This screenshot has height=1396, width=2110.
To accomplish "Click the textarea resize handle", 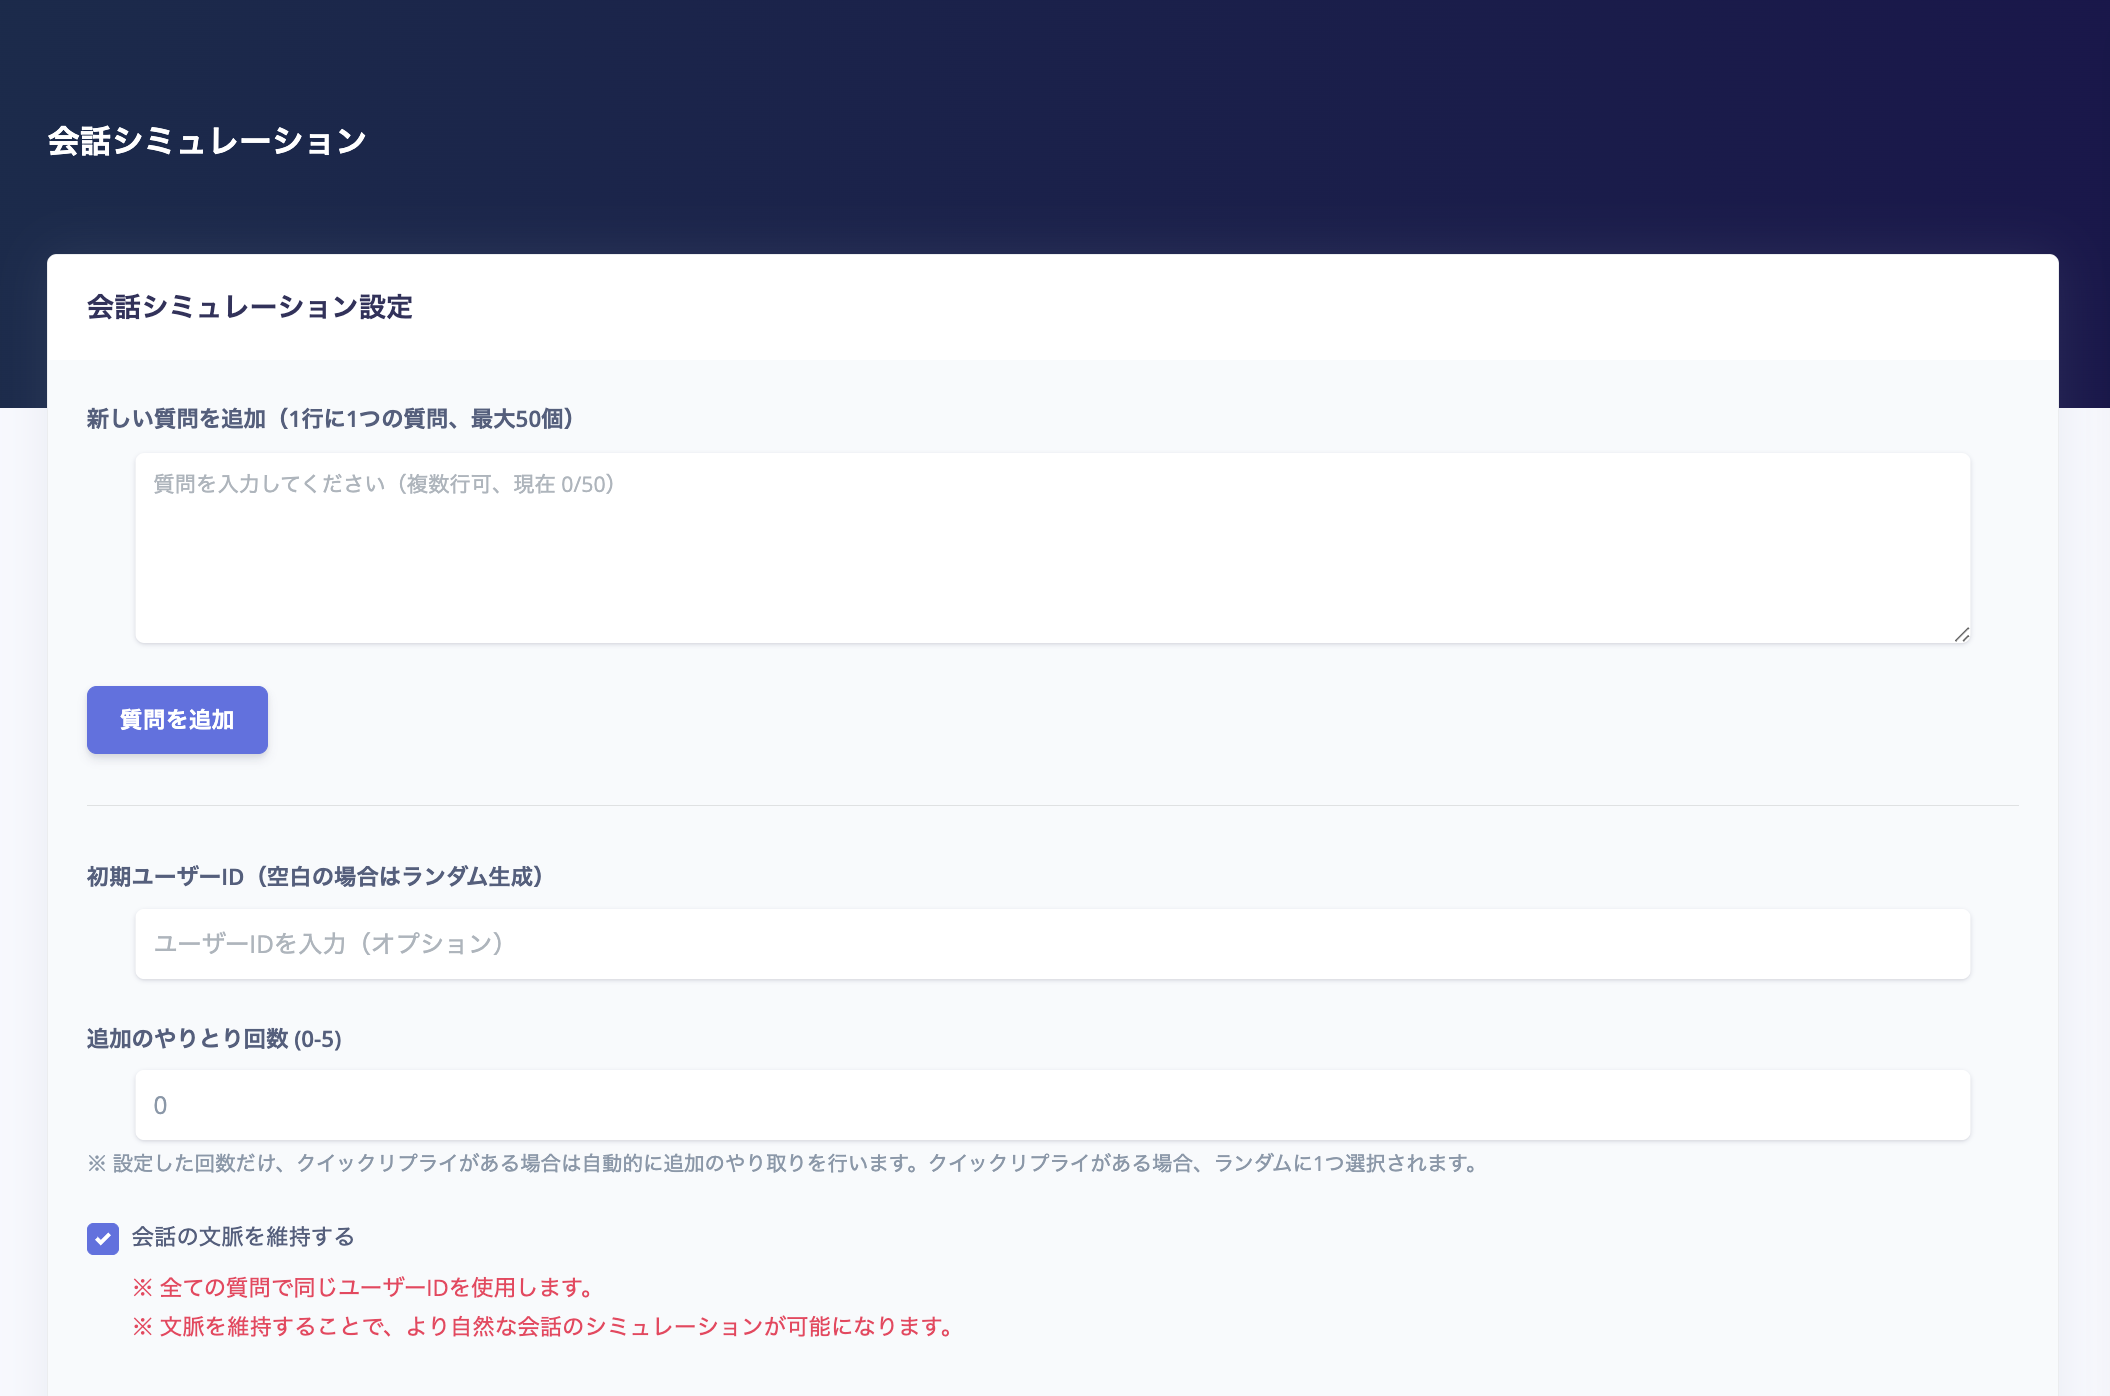I will tap(1961, 634).
